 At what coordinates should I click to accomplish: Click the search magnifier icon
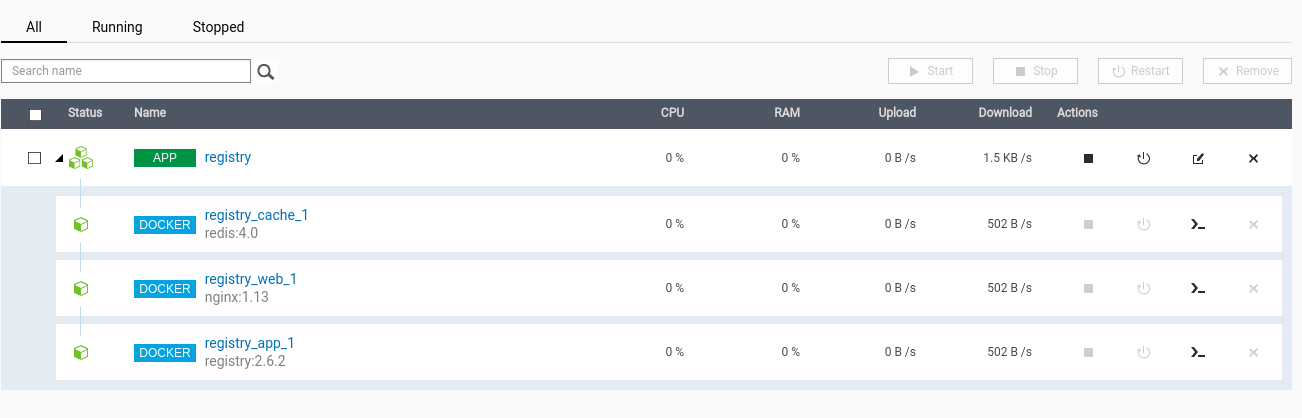266,71
